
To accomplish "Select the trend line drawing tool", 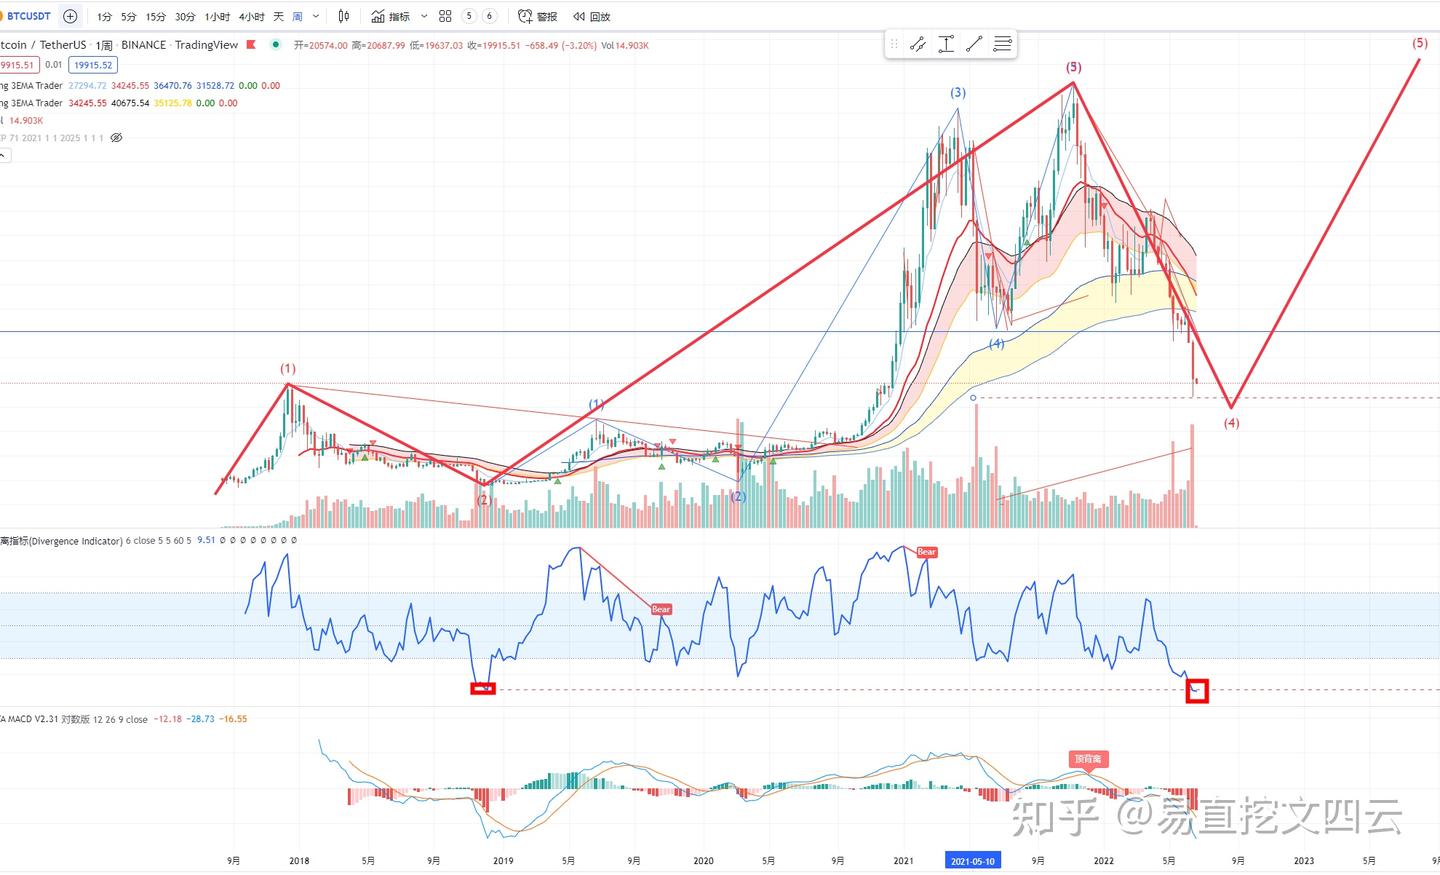I will click(974, 44).
